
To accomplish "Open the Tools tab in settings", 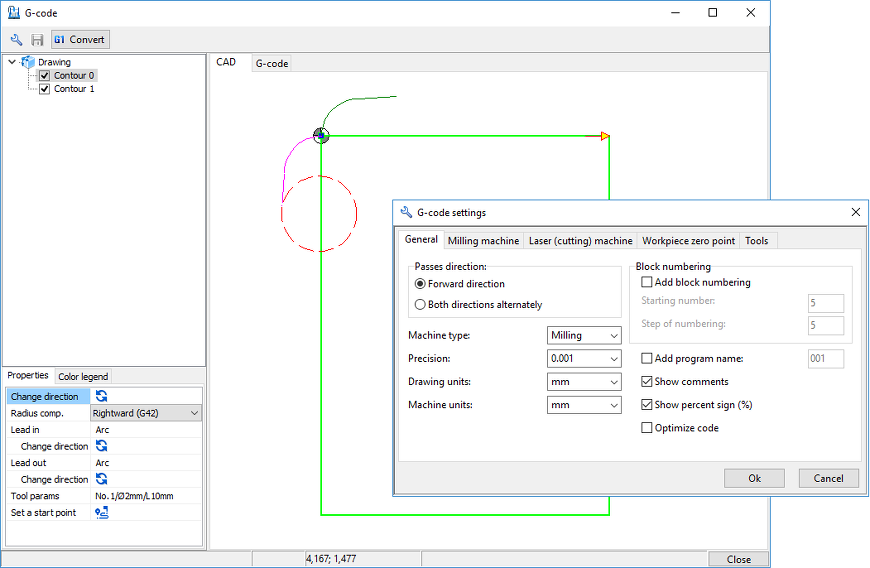I will [756, 241].
